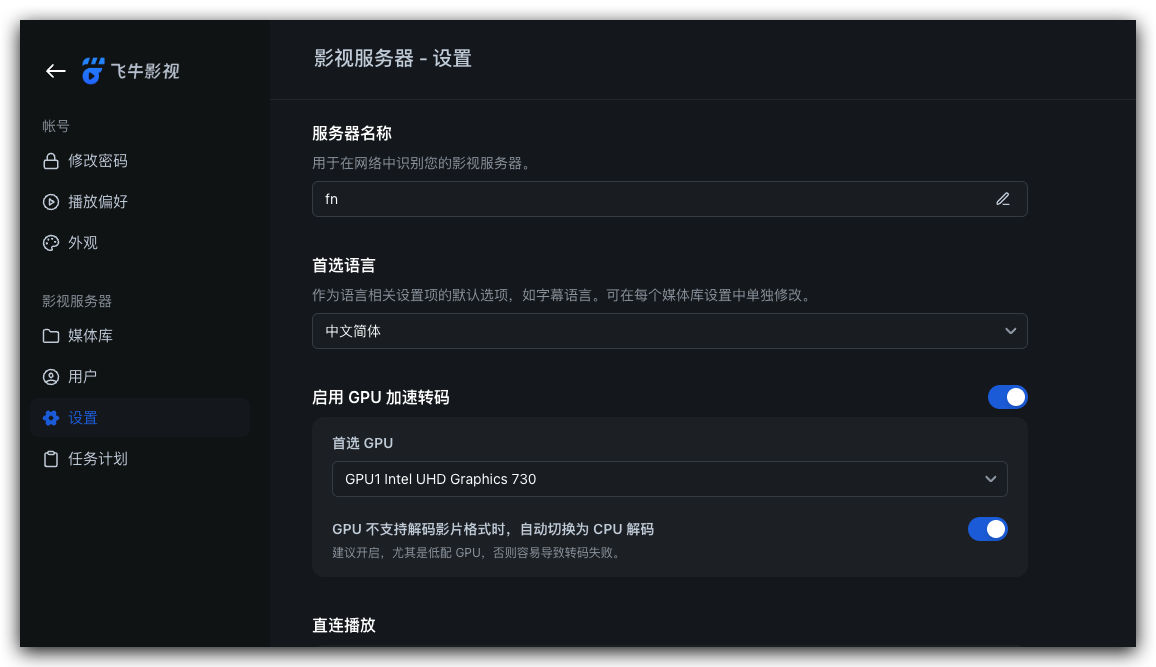Open the 首选语言 dropdown
This screenshot has height=667, width=1156.
click(669, 331)
